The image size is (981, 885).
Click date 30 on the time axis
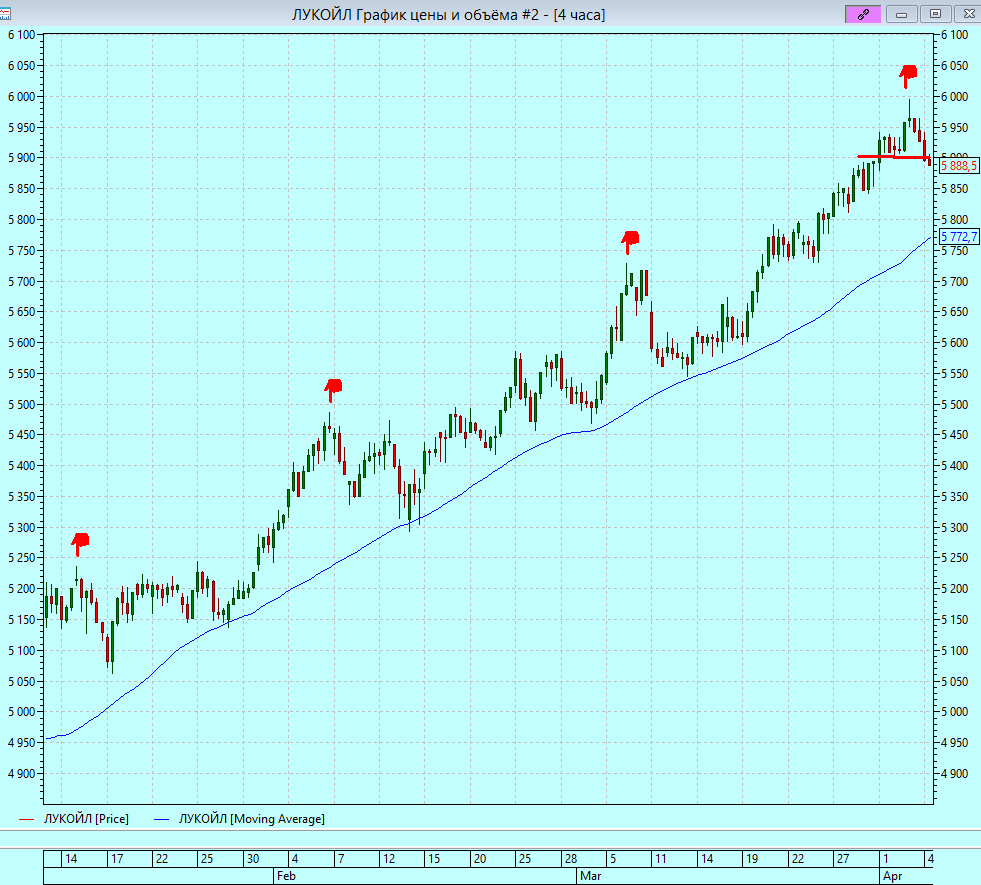click(x=253, y=859)
